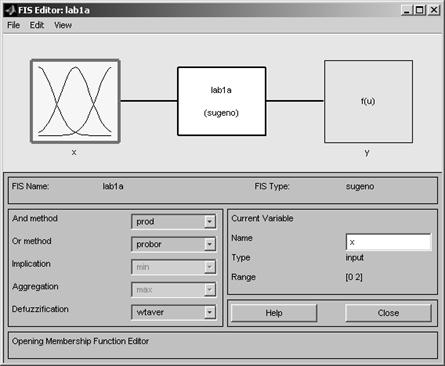Click the Range value [0 2]

point(354,277)
